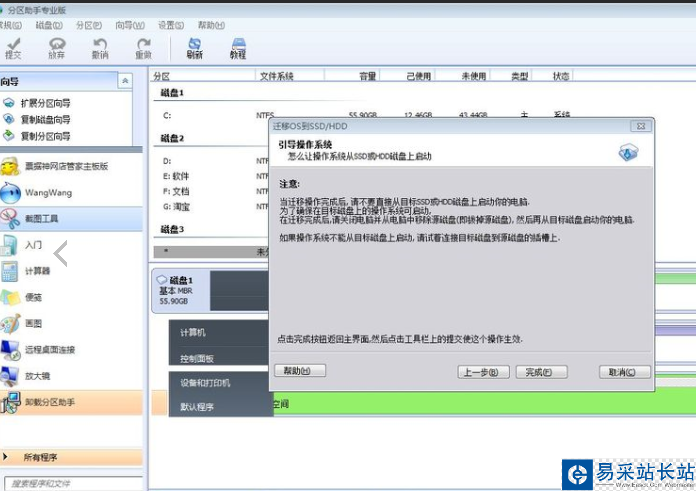Viewport: 696px width, 491px height.
Task: Click the 放弃 (discard) toolbar icon
Action: tap(57, 48)
